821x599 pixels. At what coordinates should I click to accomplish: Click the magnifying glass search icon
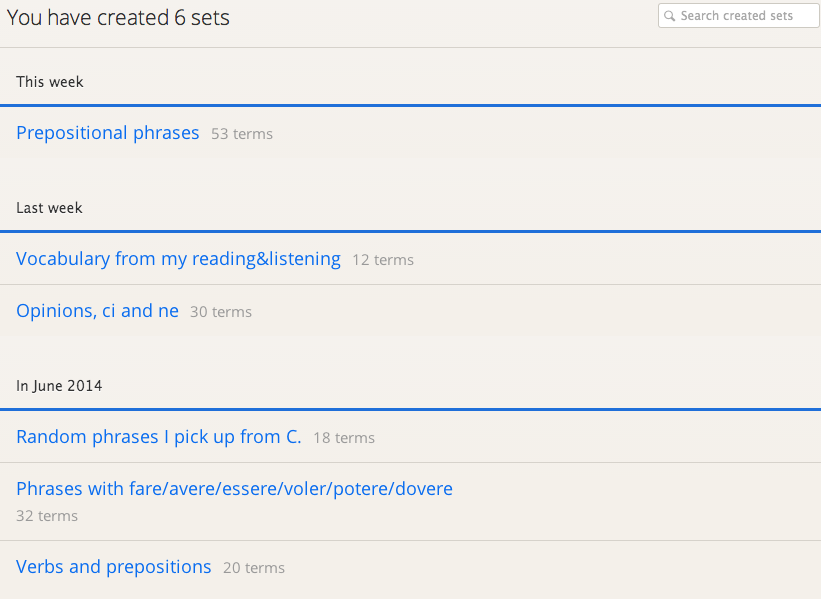pyautogui.click(x=670, y=16)
